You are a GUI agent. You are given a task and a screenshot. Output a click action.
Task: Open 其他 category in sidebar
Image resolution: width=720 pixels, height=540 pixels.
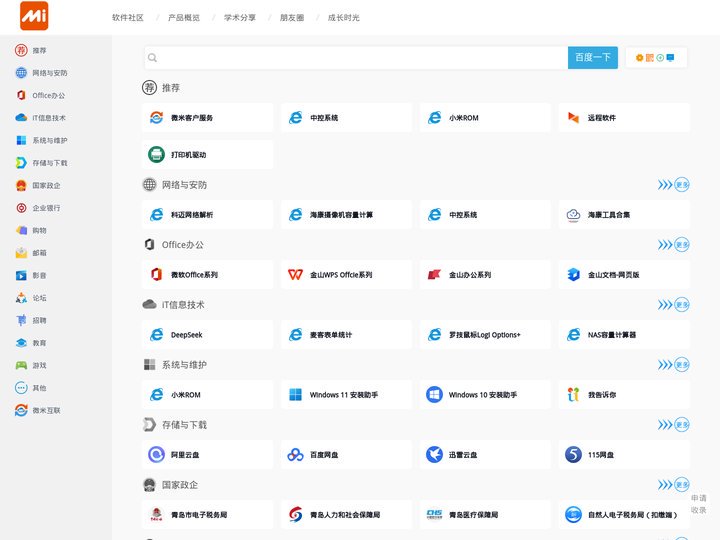[x=31, y=388]
